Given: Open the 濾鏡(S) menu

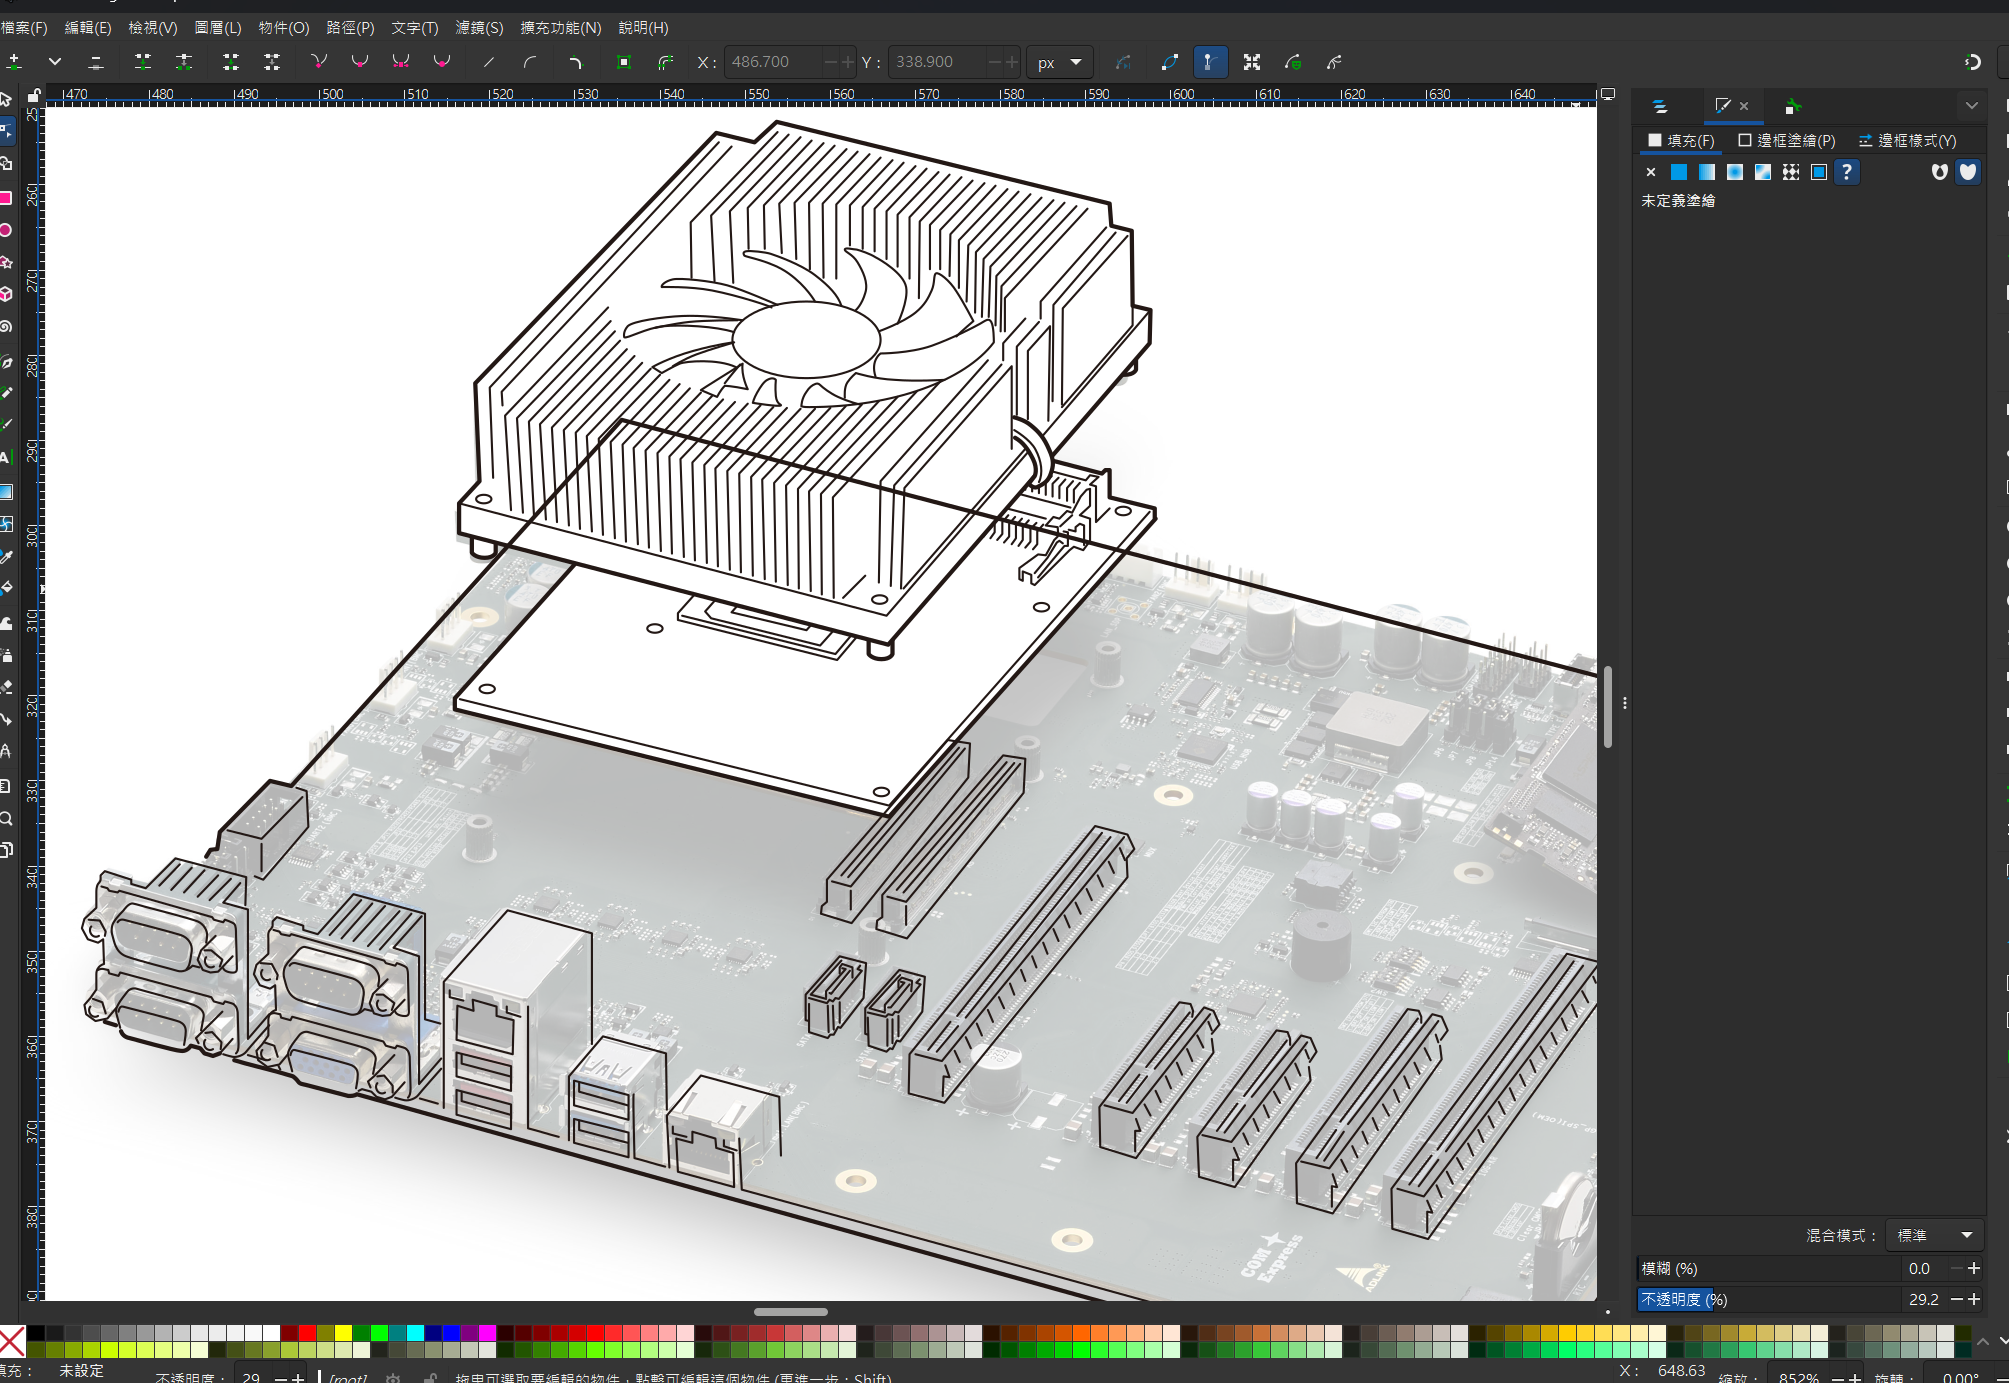Looking at the screenshot, I should [479, 28].
